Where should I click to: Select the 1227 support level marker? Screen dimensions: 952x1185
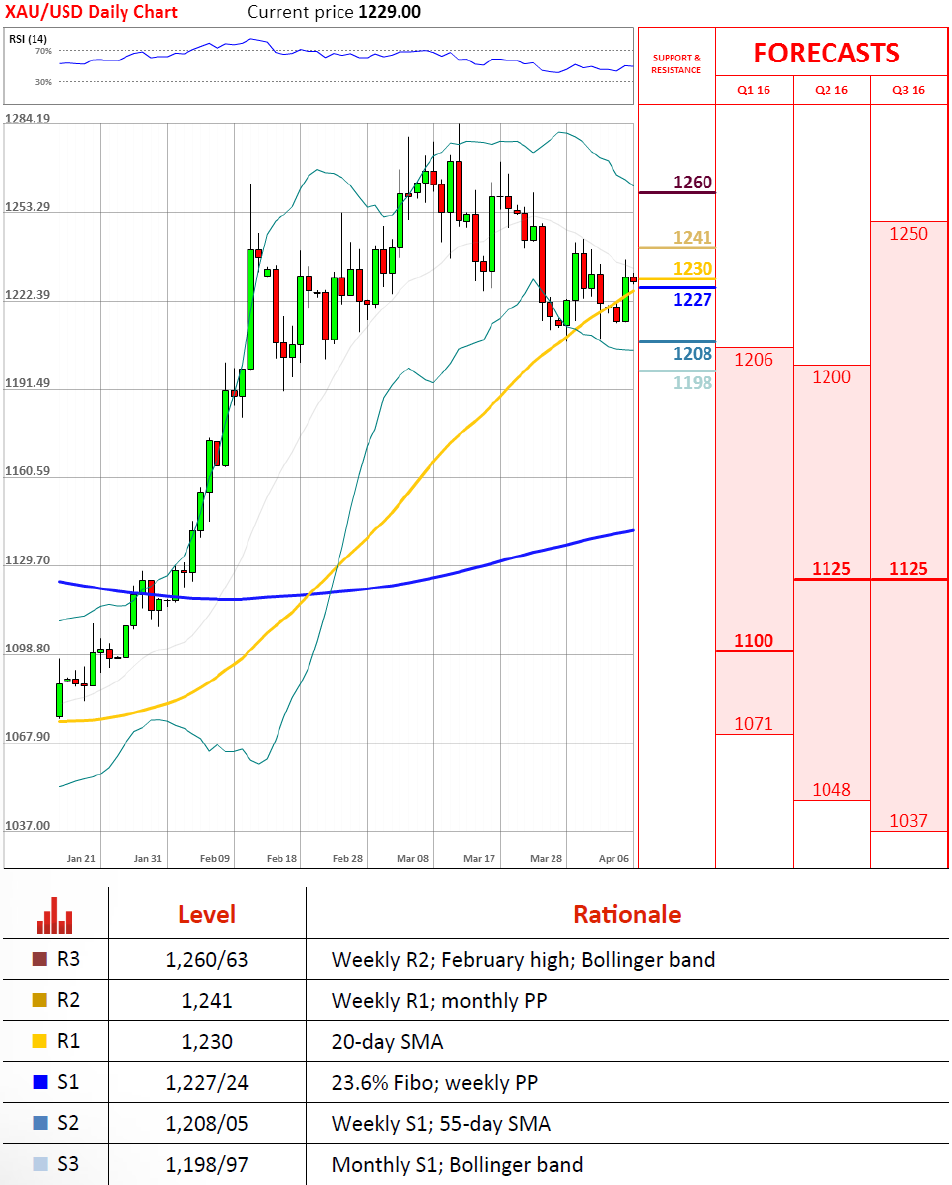[692, 299]
